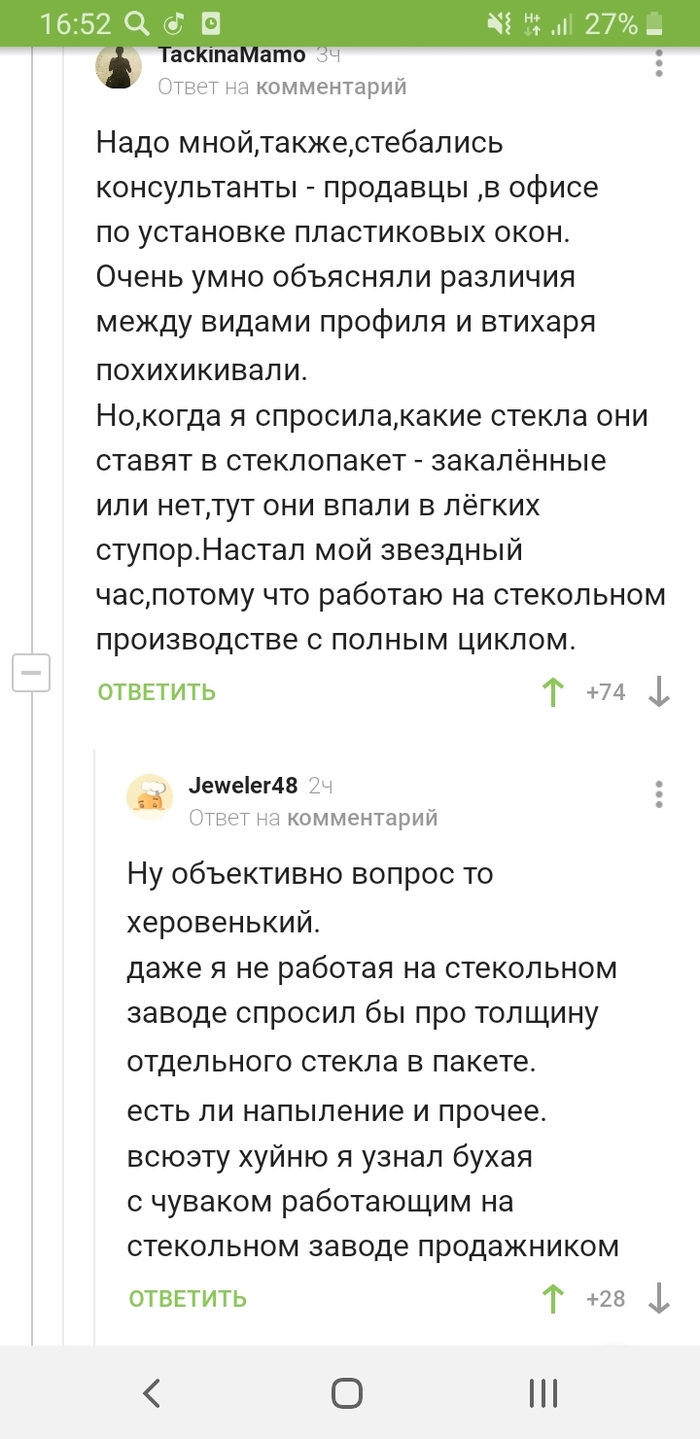Upvote Jeweler48's comment
The width and height of the screenshot is (700, 1439).
tap(552, 1298)
